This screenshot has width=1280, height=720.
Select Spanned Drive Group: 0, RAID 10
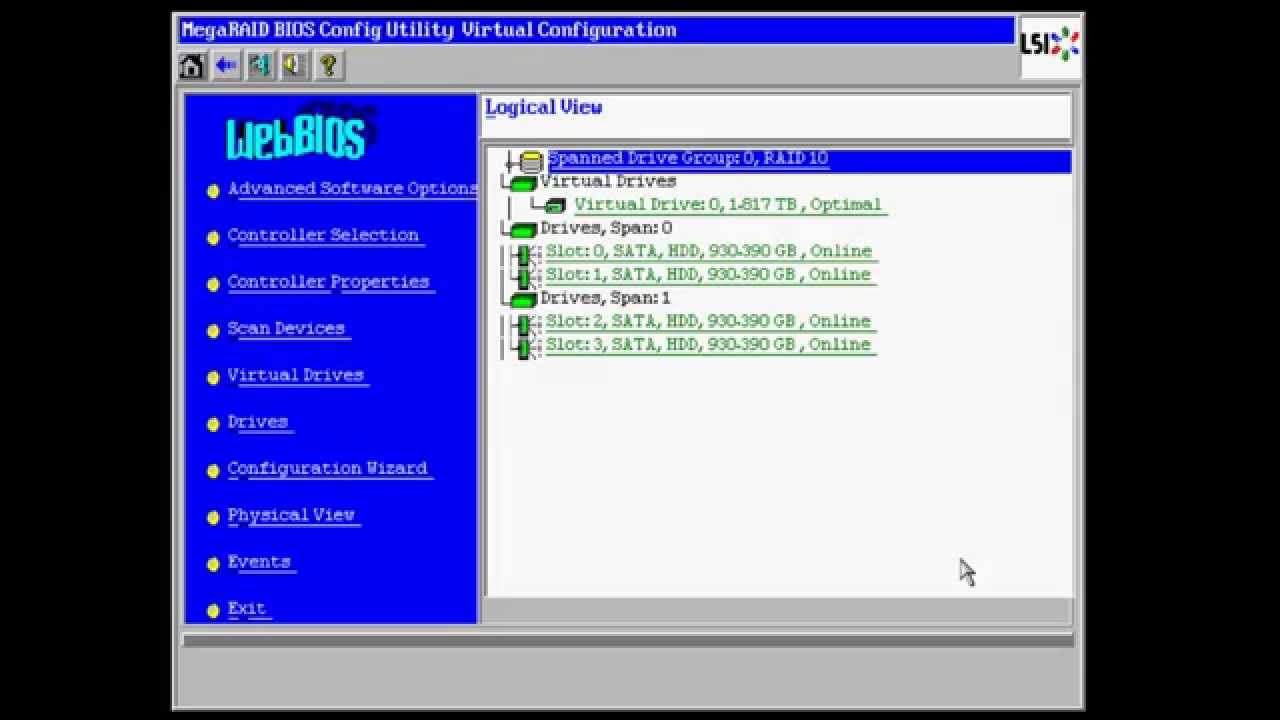[688, 158]
